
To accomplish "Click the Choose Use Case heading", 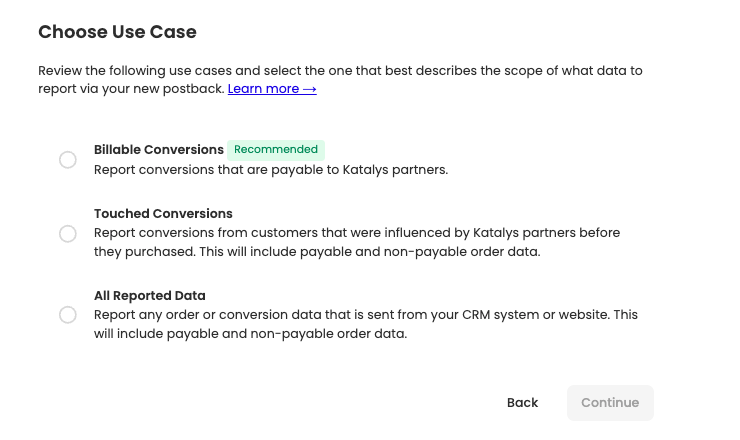I will tap(117, 32).
